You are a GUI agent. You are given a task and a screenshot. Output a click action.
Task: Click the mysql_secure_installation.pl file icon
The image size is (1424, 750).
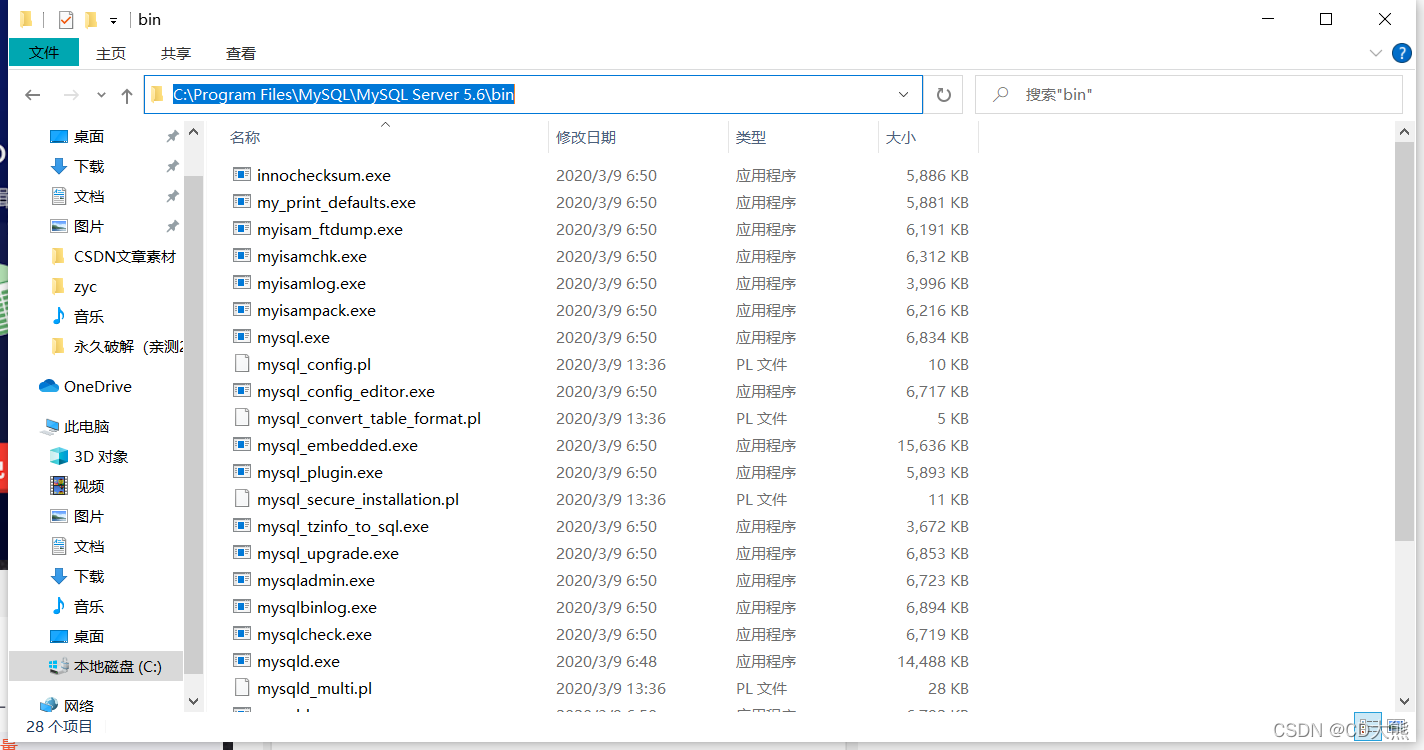coord(241,499)
